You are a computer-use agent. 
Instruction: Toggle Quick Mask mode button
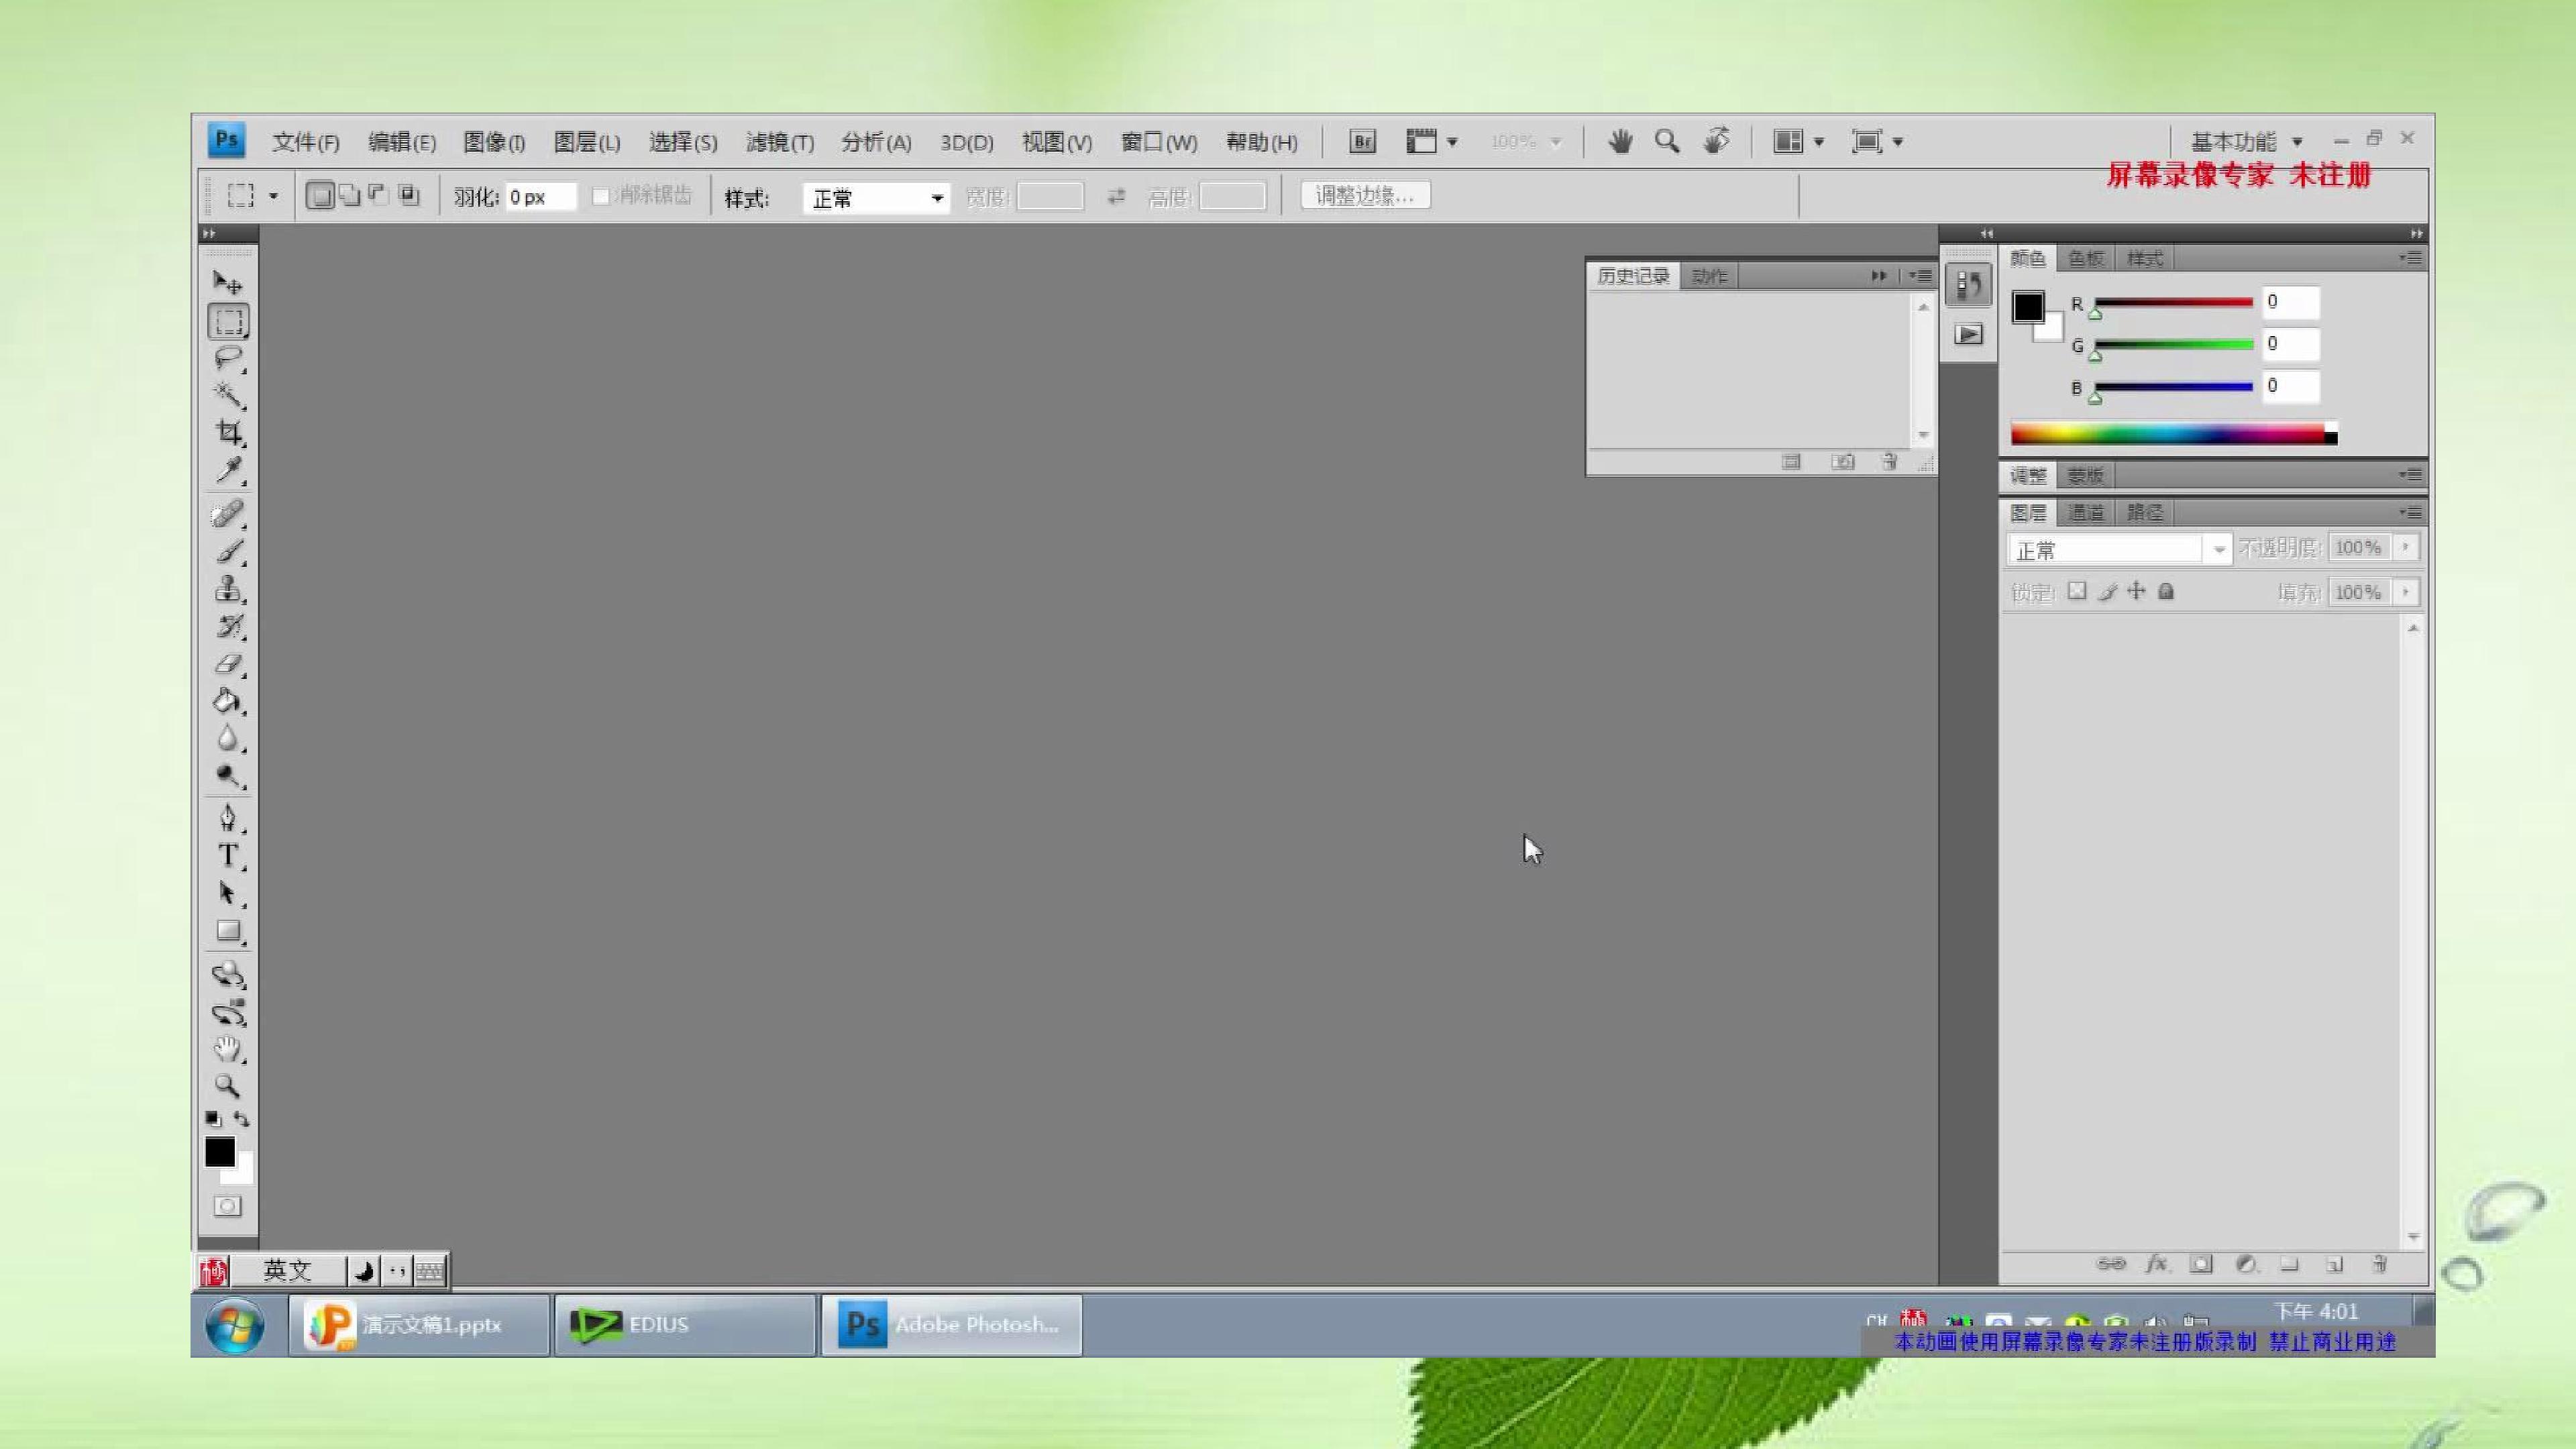click(x=227, y=1206)
